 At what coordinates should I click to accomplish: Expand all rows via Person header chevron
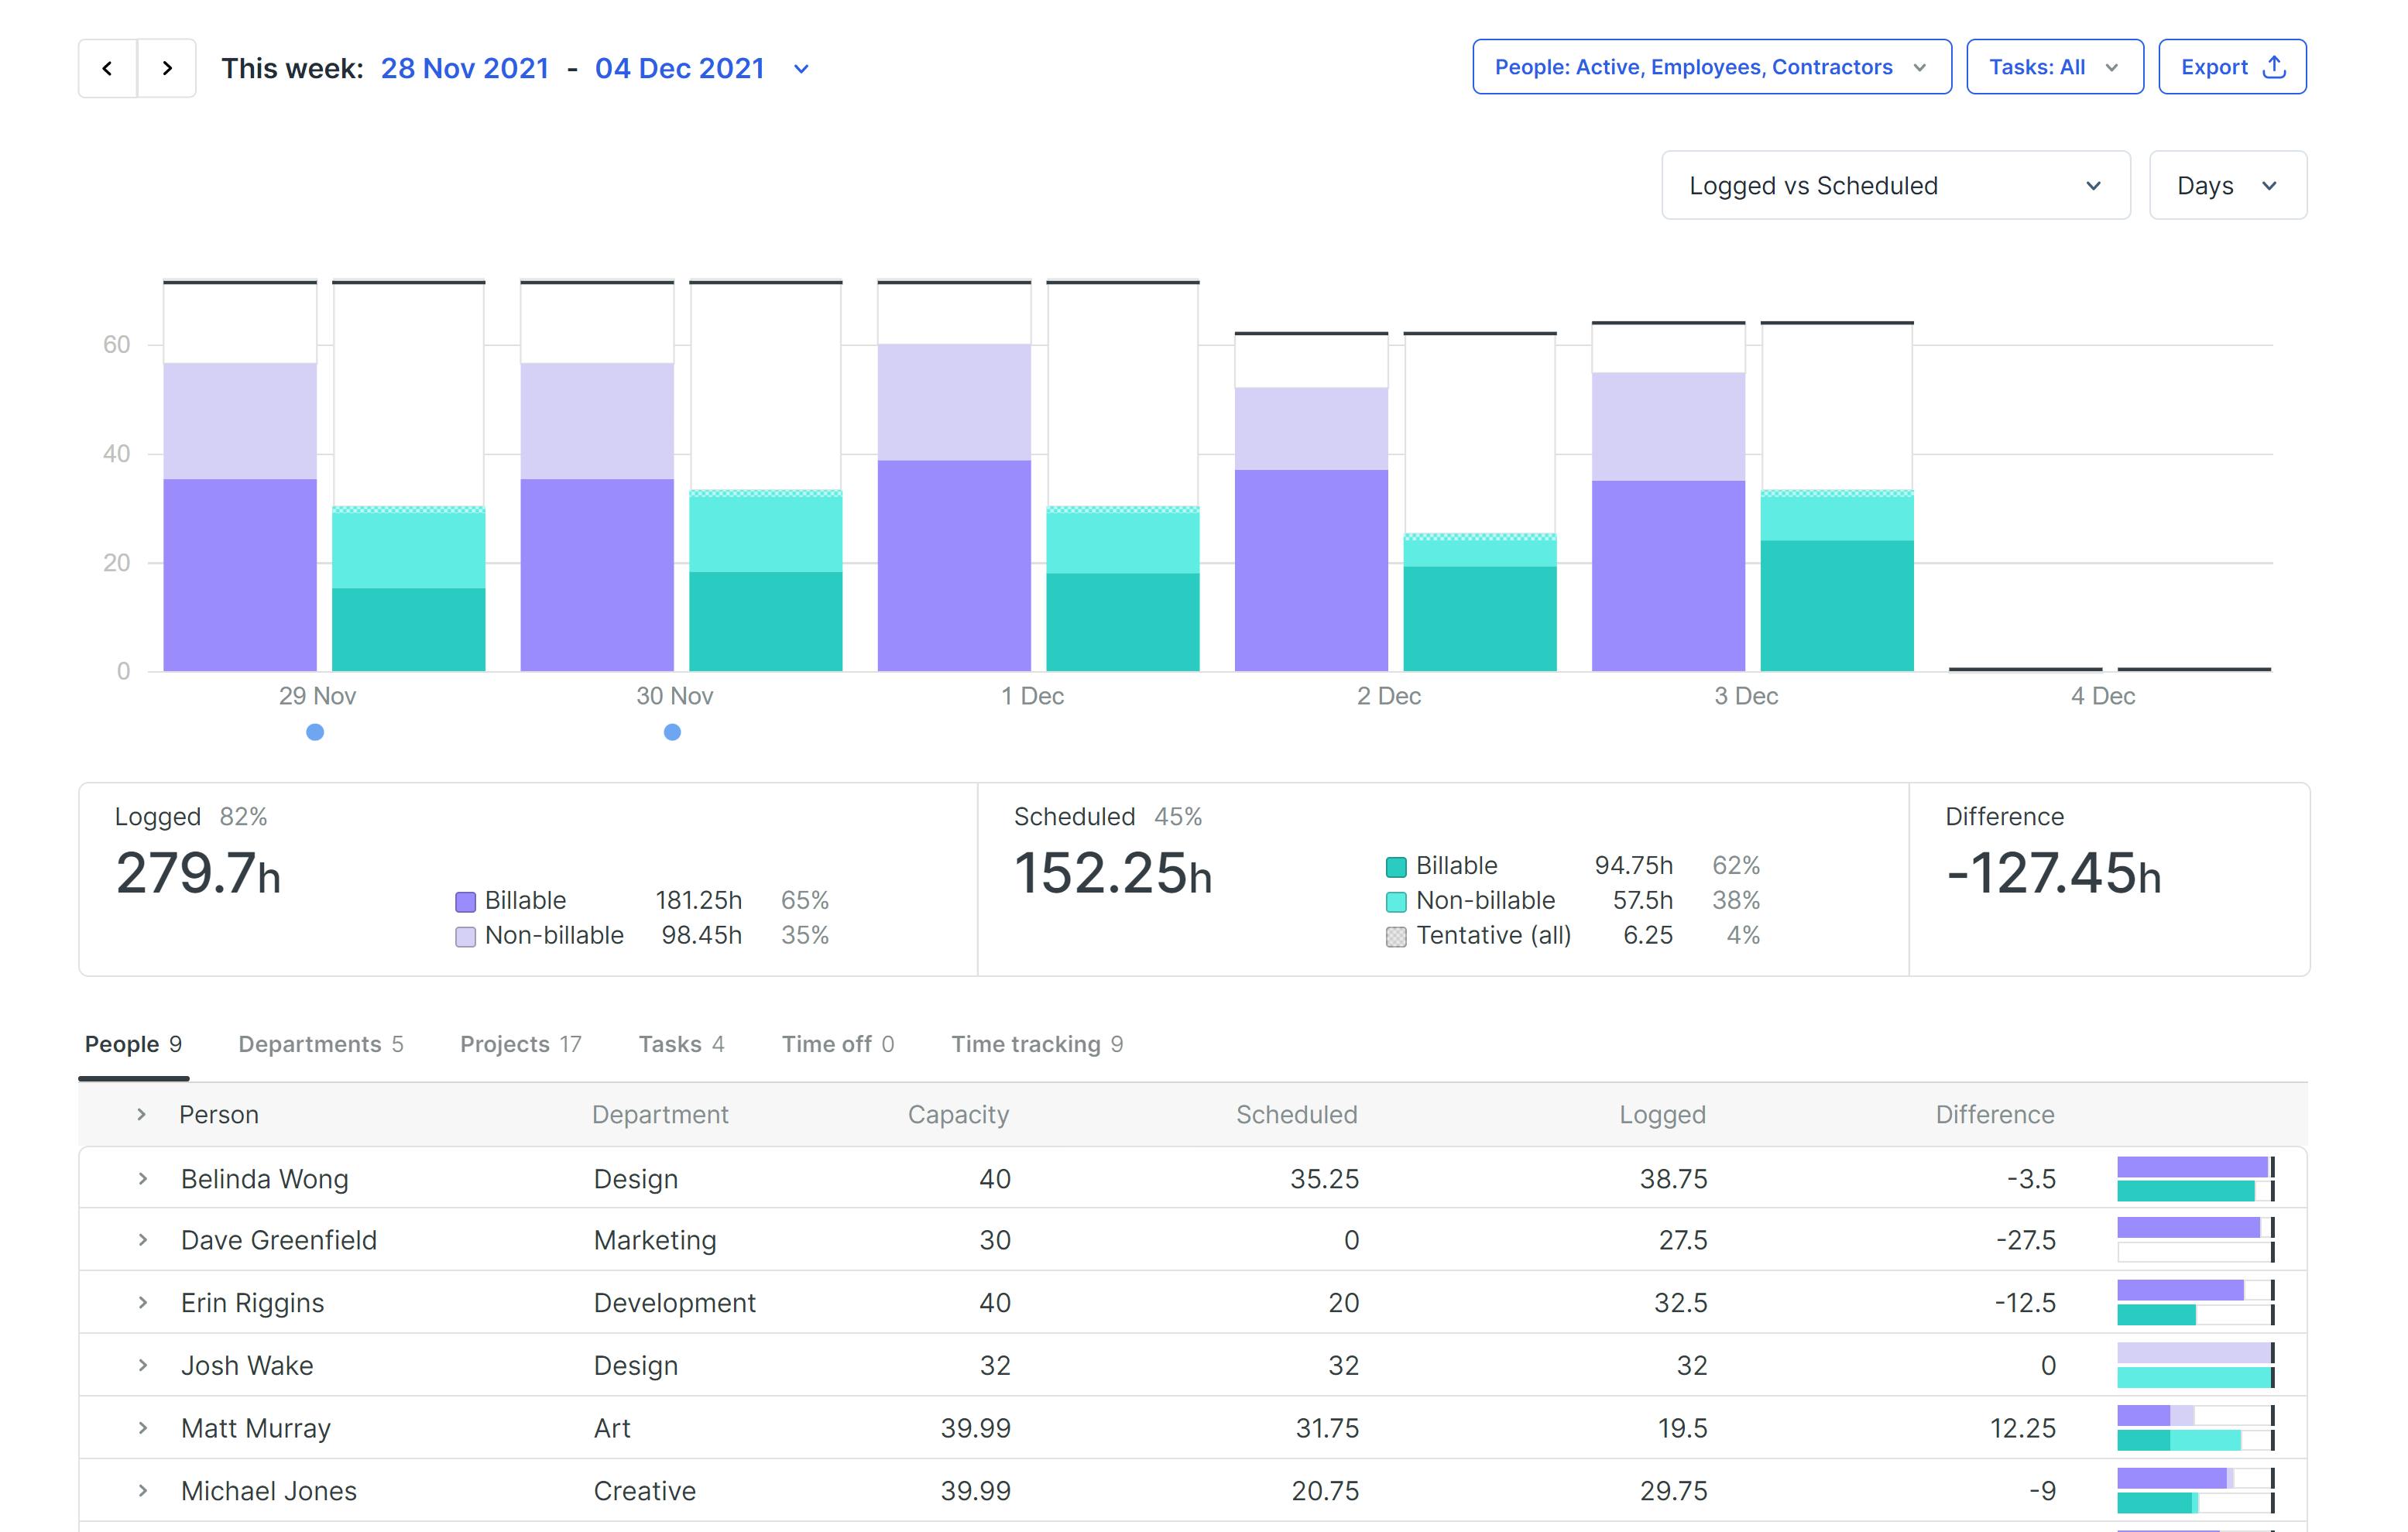click(141, 1114)
